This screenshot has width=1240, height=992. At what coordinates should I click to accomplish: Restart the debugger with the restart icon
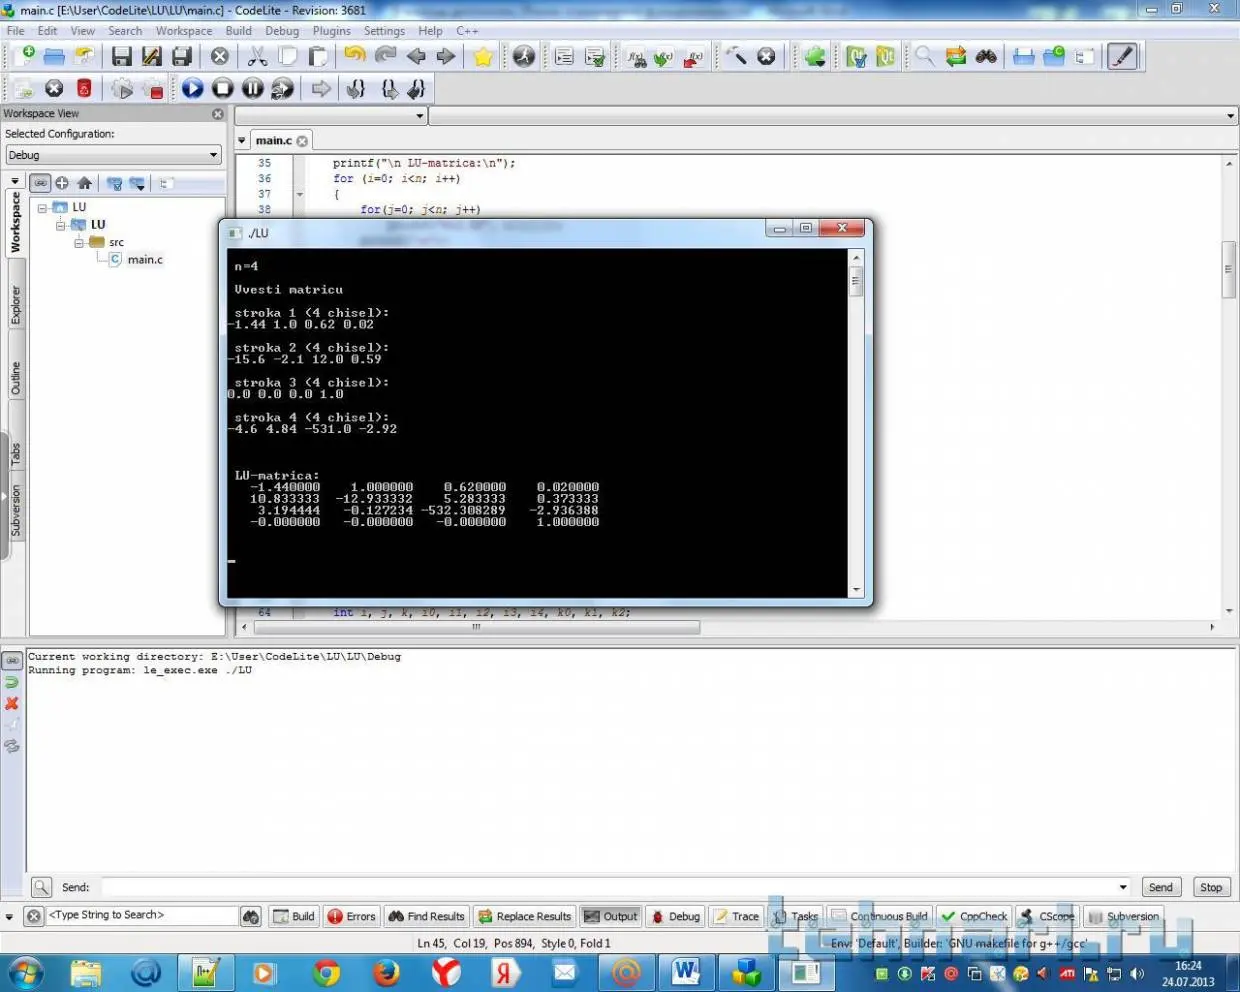283,89
